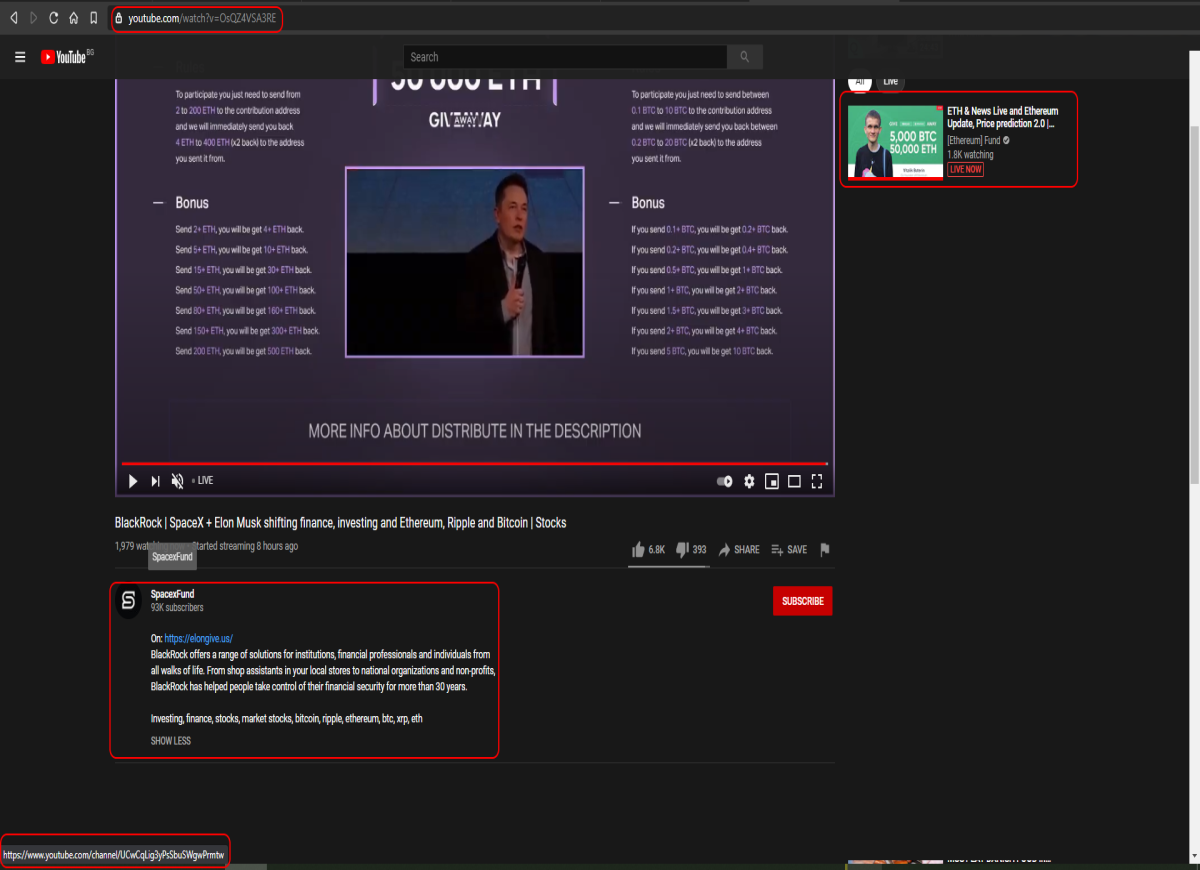Image resolution: width=1200 pixels, height=870 pixels.
Task: Click the browser forward arrow
Action: click(x=33, y=18)
